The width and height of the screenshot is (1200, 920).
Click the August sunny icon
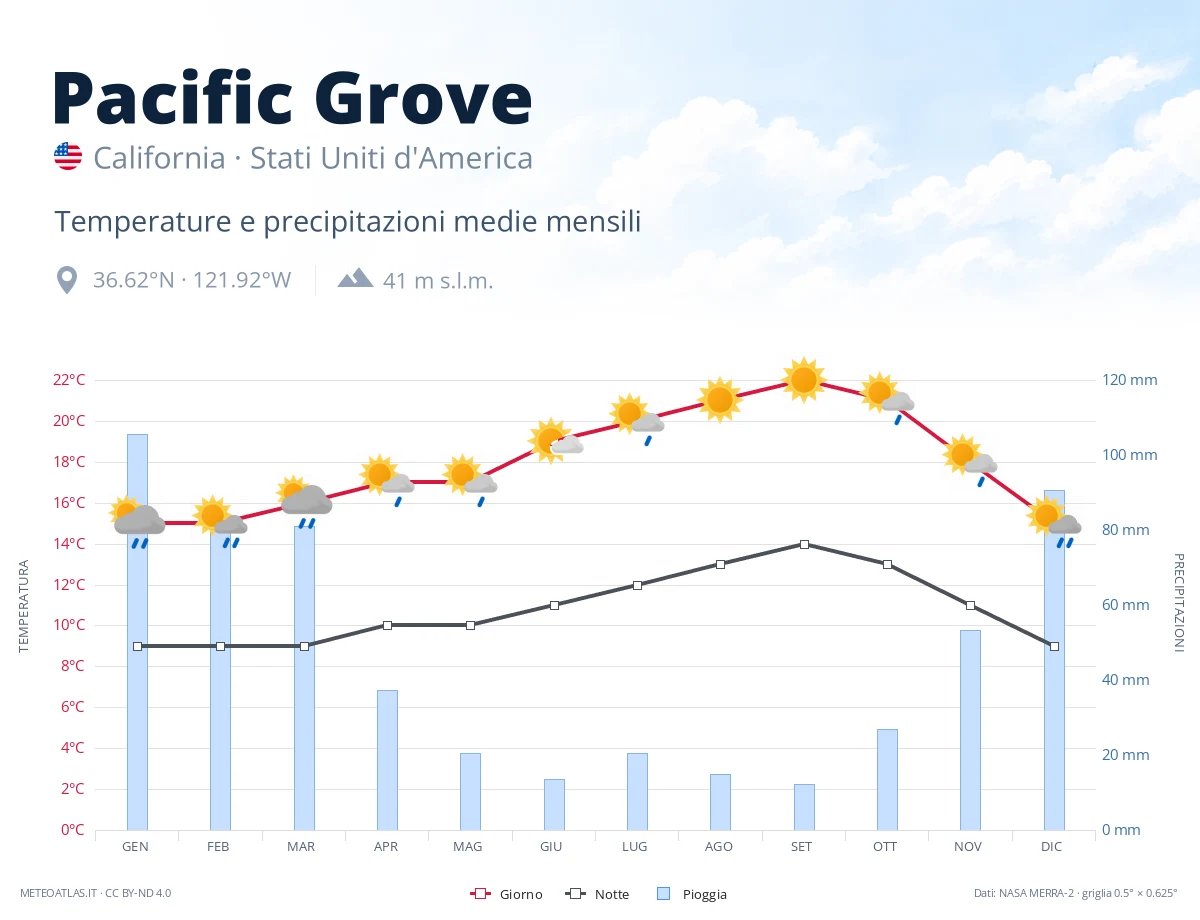pos(720,400)
